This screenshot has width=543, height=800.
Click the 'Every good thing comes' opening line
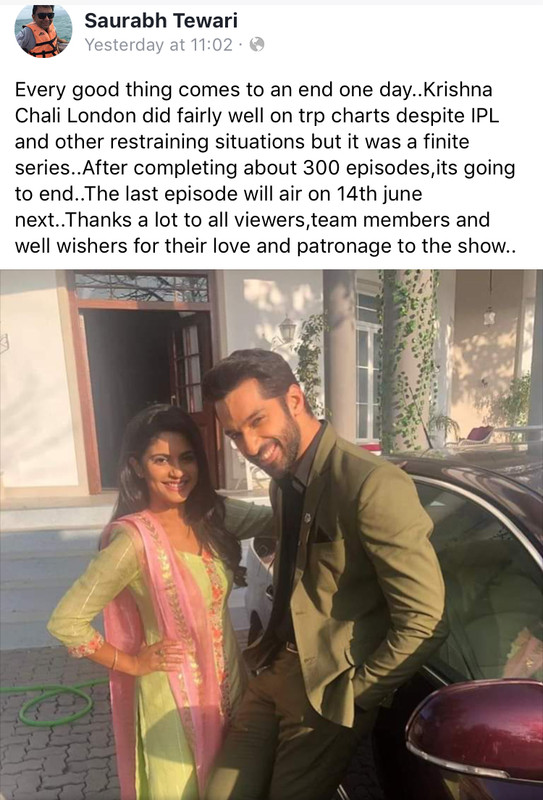pos(254,90)
